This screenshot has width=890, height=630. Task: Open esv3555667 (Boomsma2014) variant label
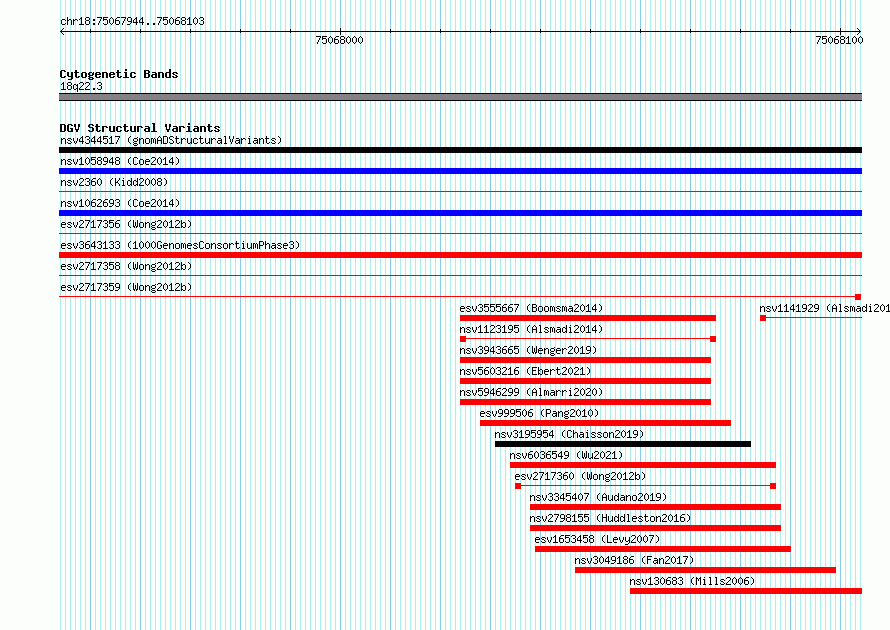pos(531,308)
